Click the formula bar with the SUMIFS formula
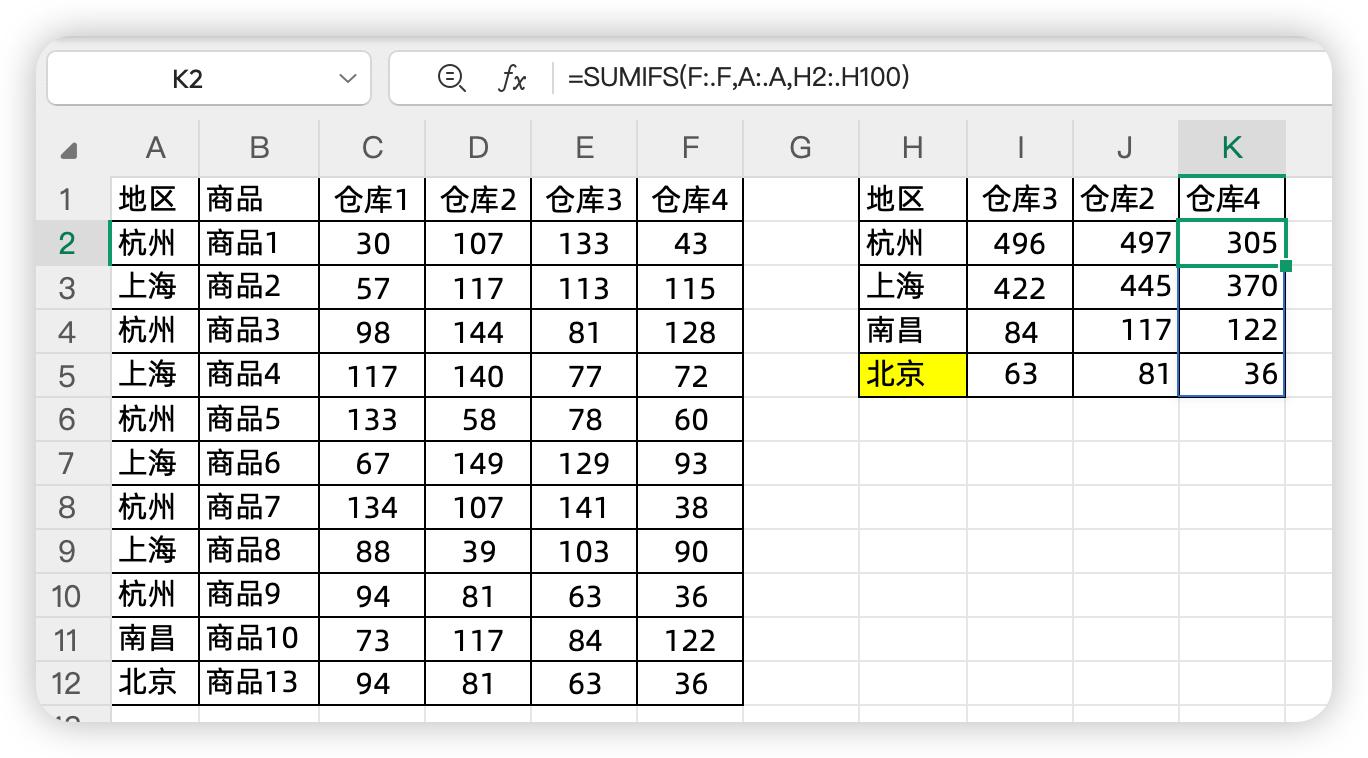Image resolution: width=1368 pixels, height=758 pixels. click(x=860, y=78)
